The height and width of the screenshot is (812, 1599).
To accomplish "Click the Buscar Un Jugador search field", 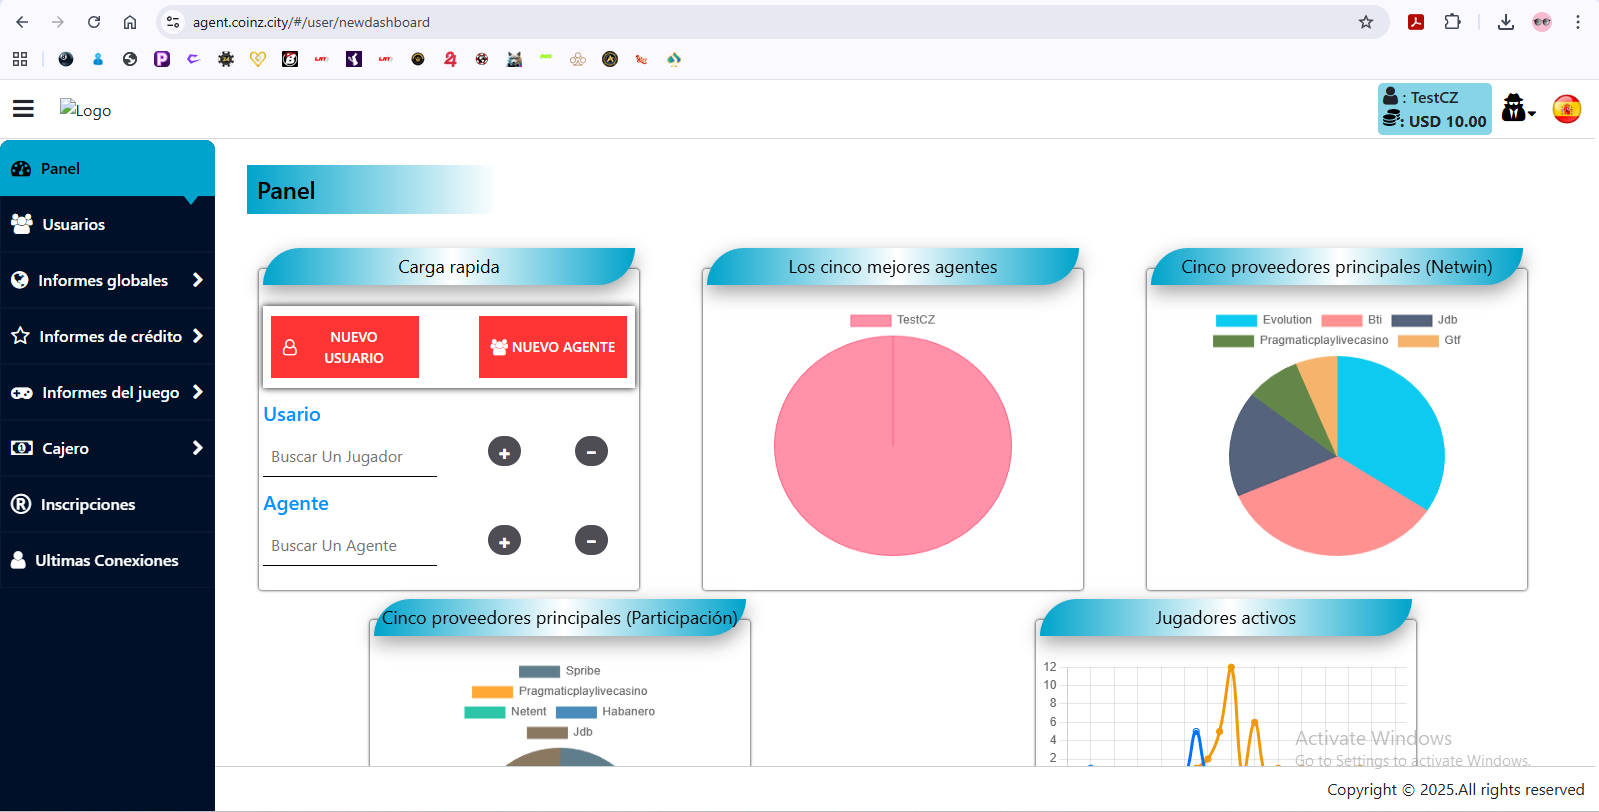I will [x=349, y=457].
